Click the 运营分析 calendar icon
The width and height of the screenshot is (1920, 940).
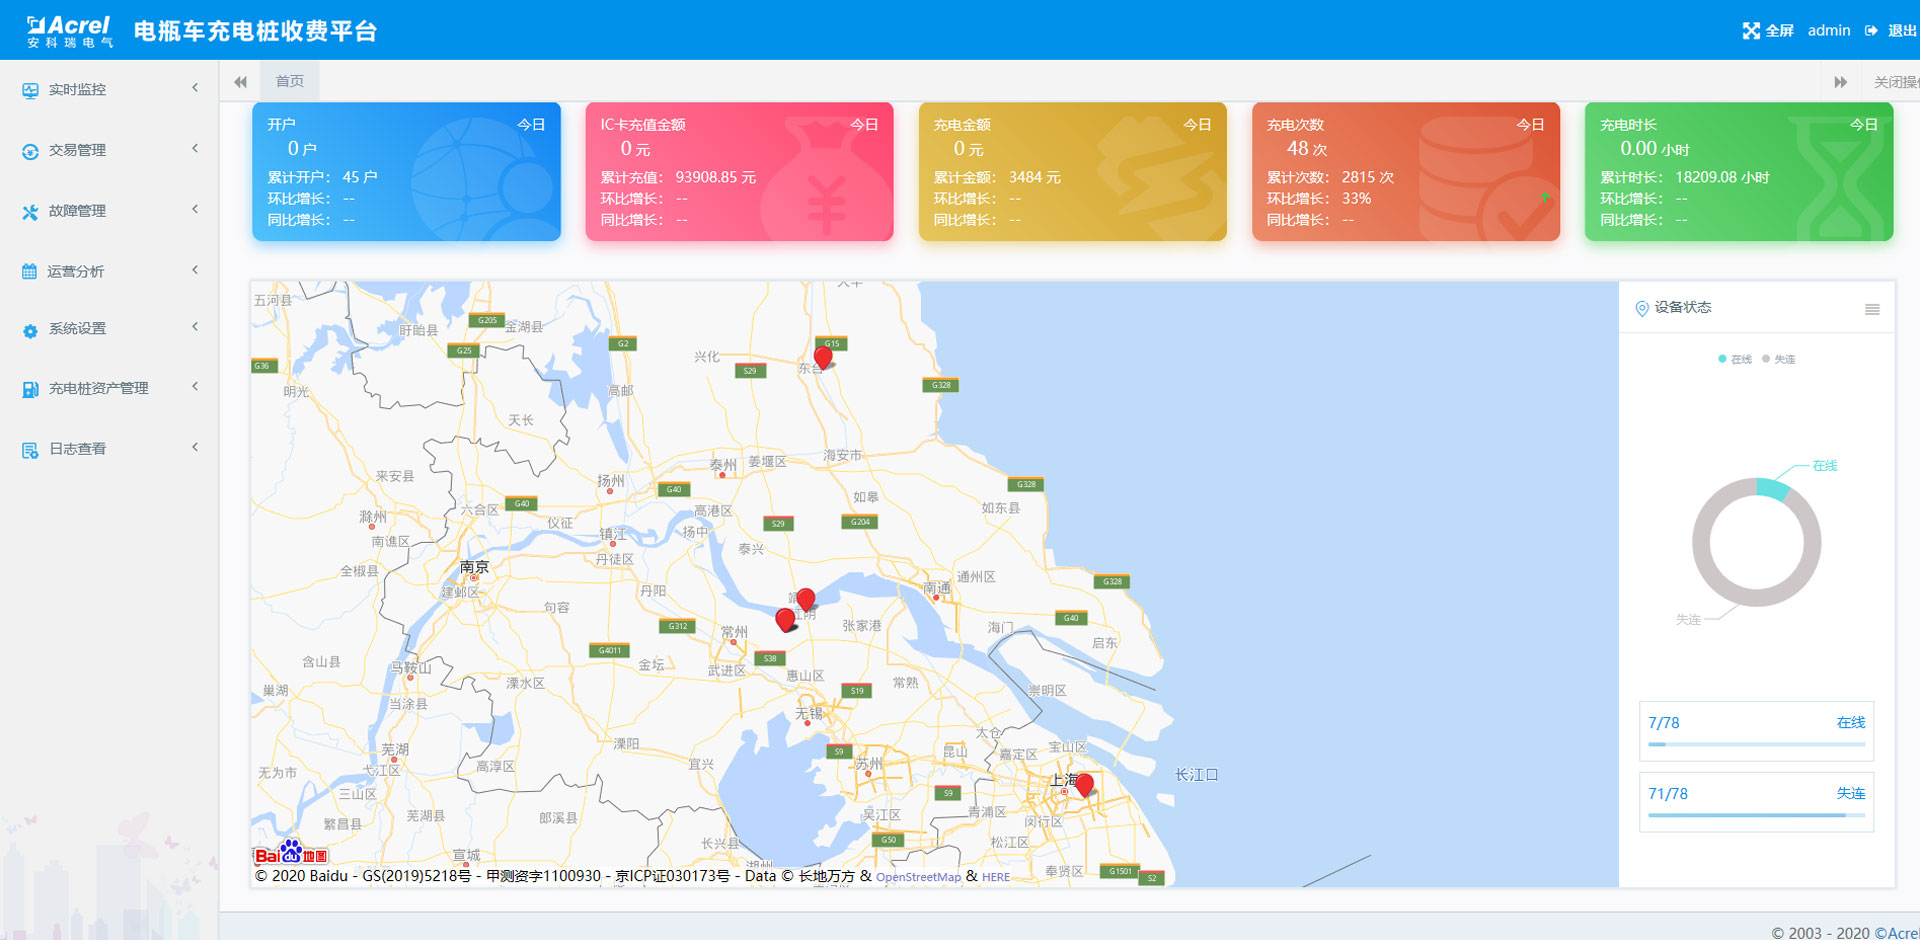click(x=29, y=271)
